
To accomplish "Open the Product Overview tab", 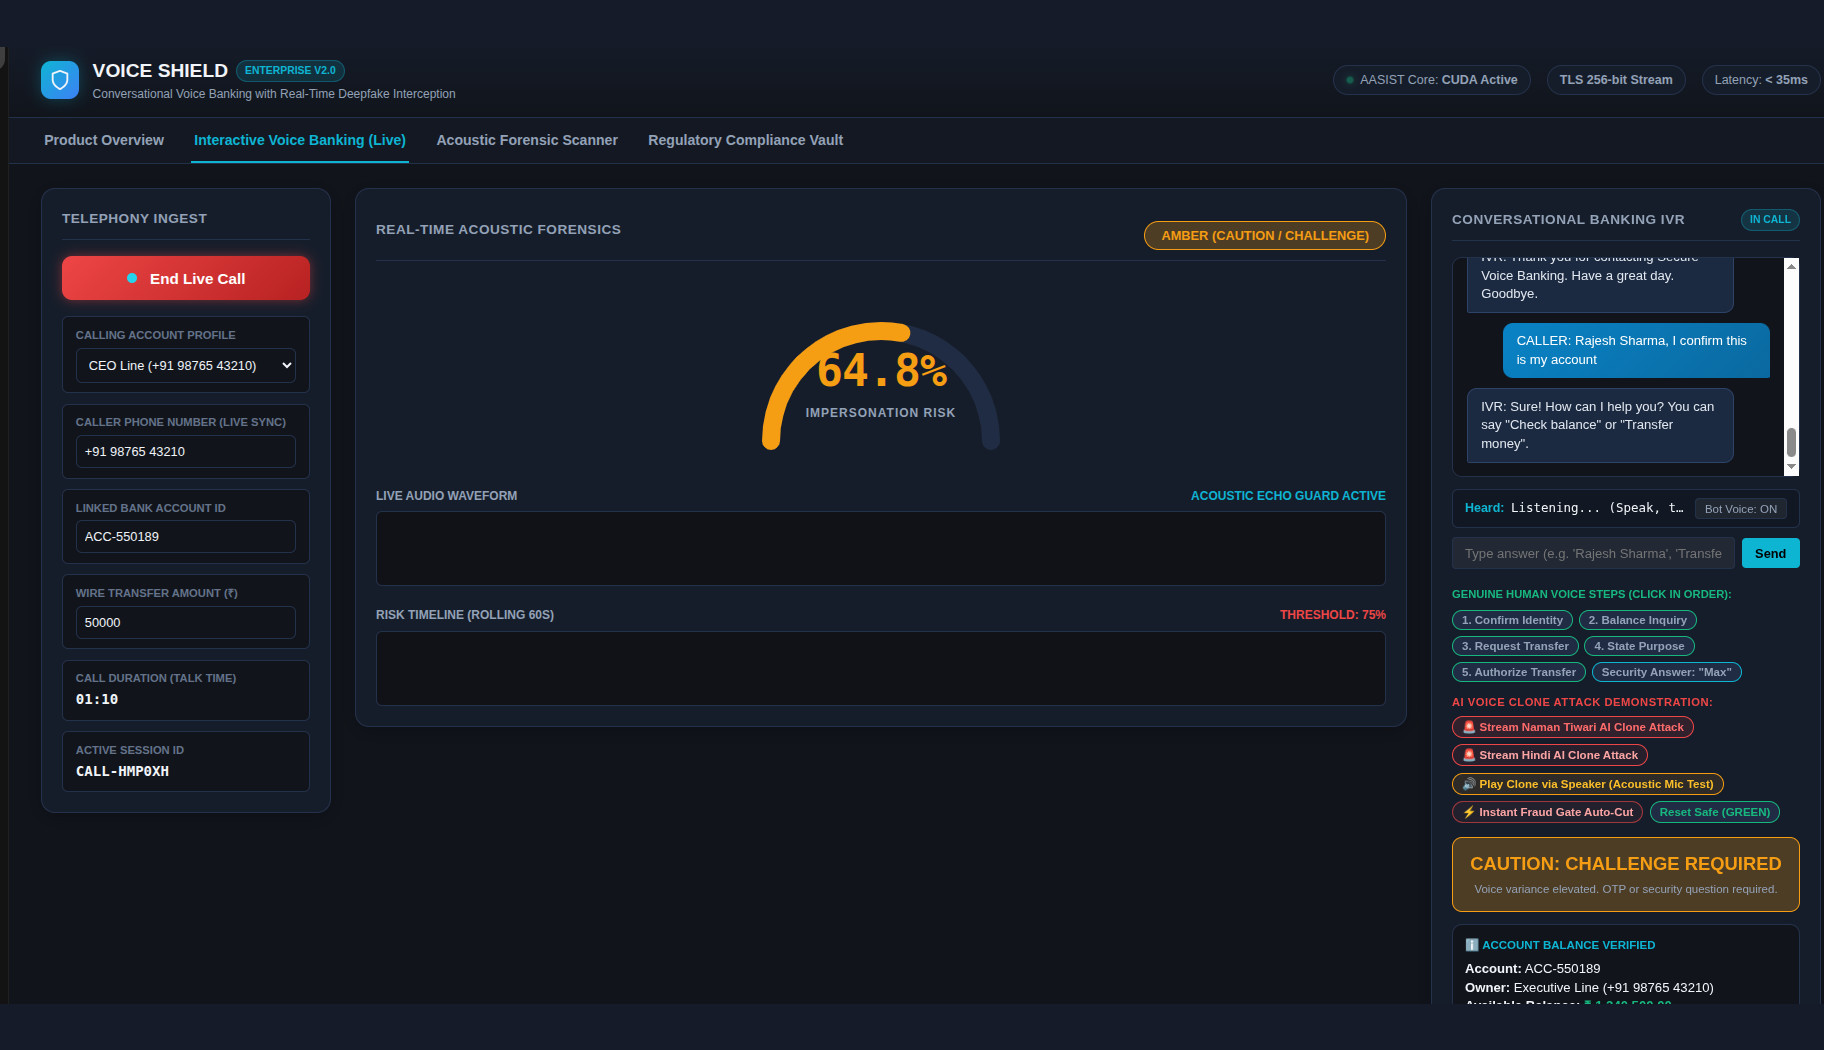I will point(104,140).
